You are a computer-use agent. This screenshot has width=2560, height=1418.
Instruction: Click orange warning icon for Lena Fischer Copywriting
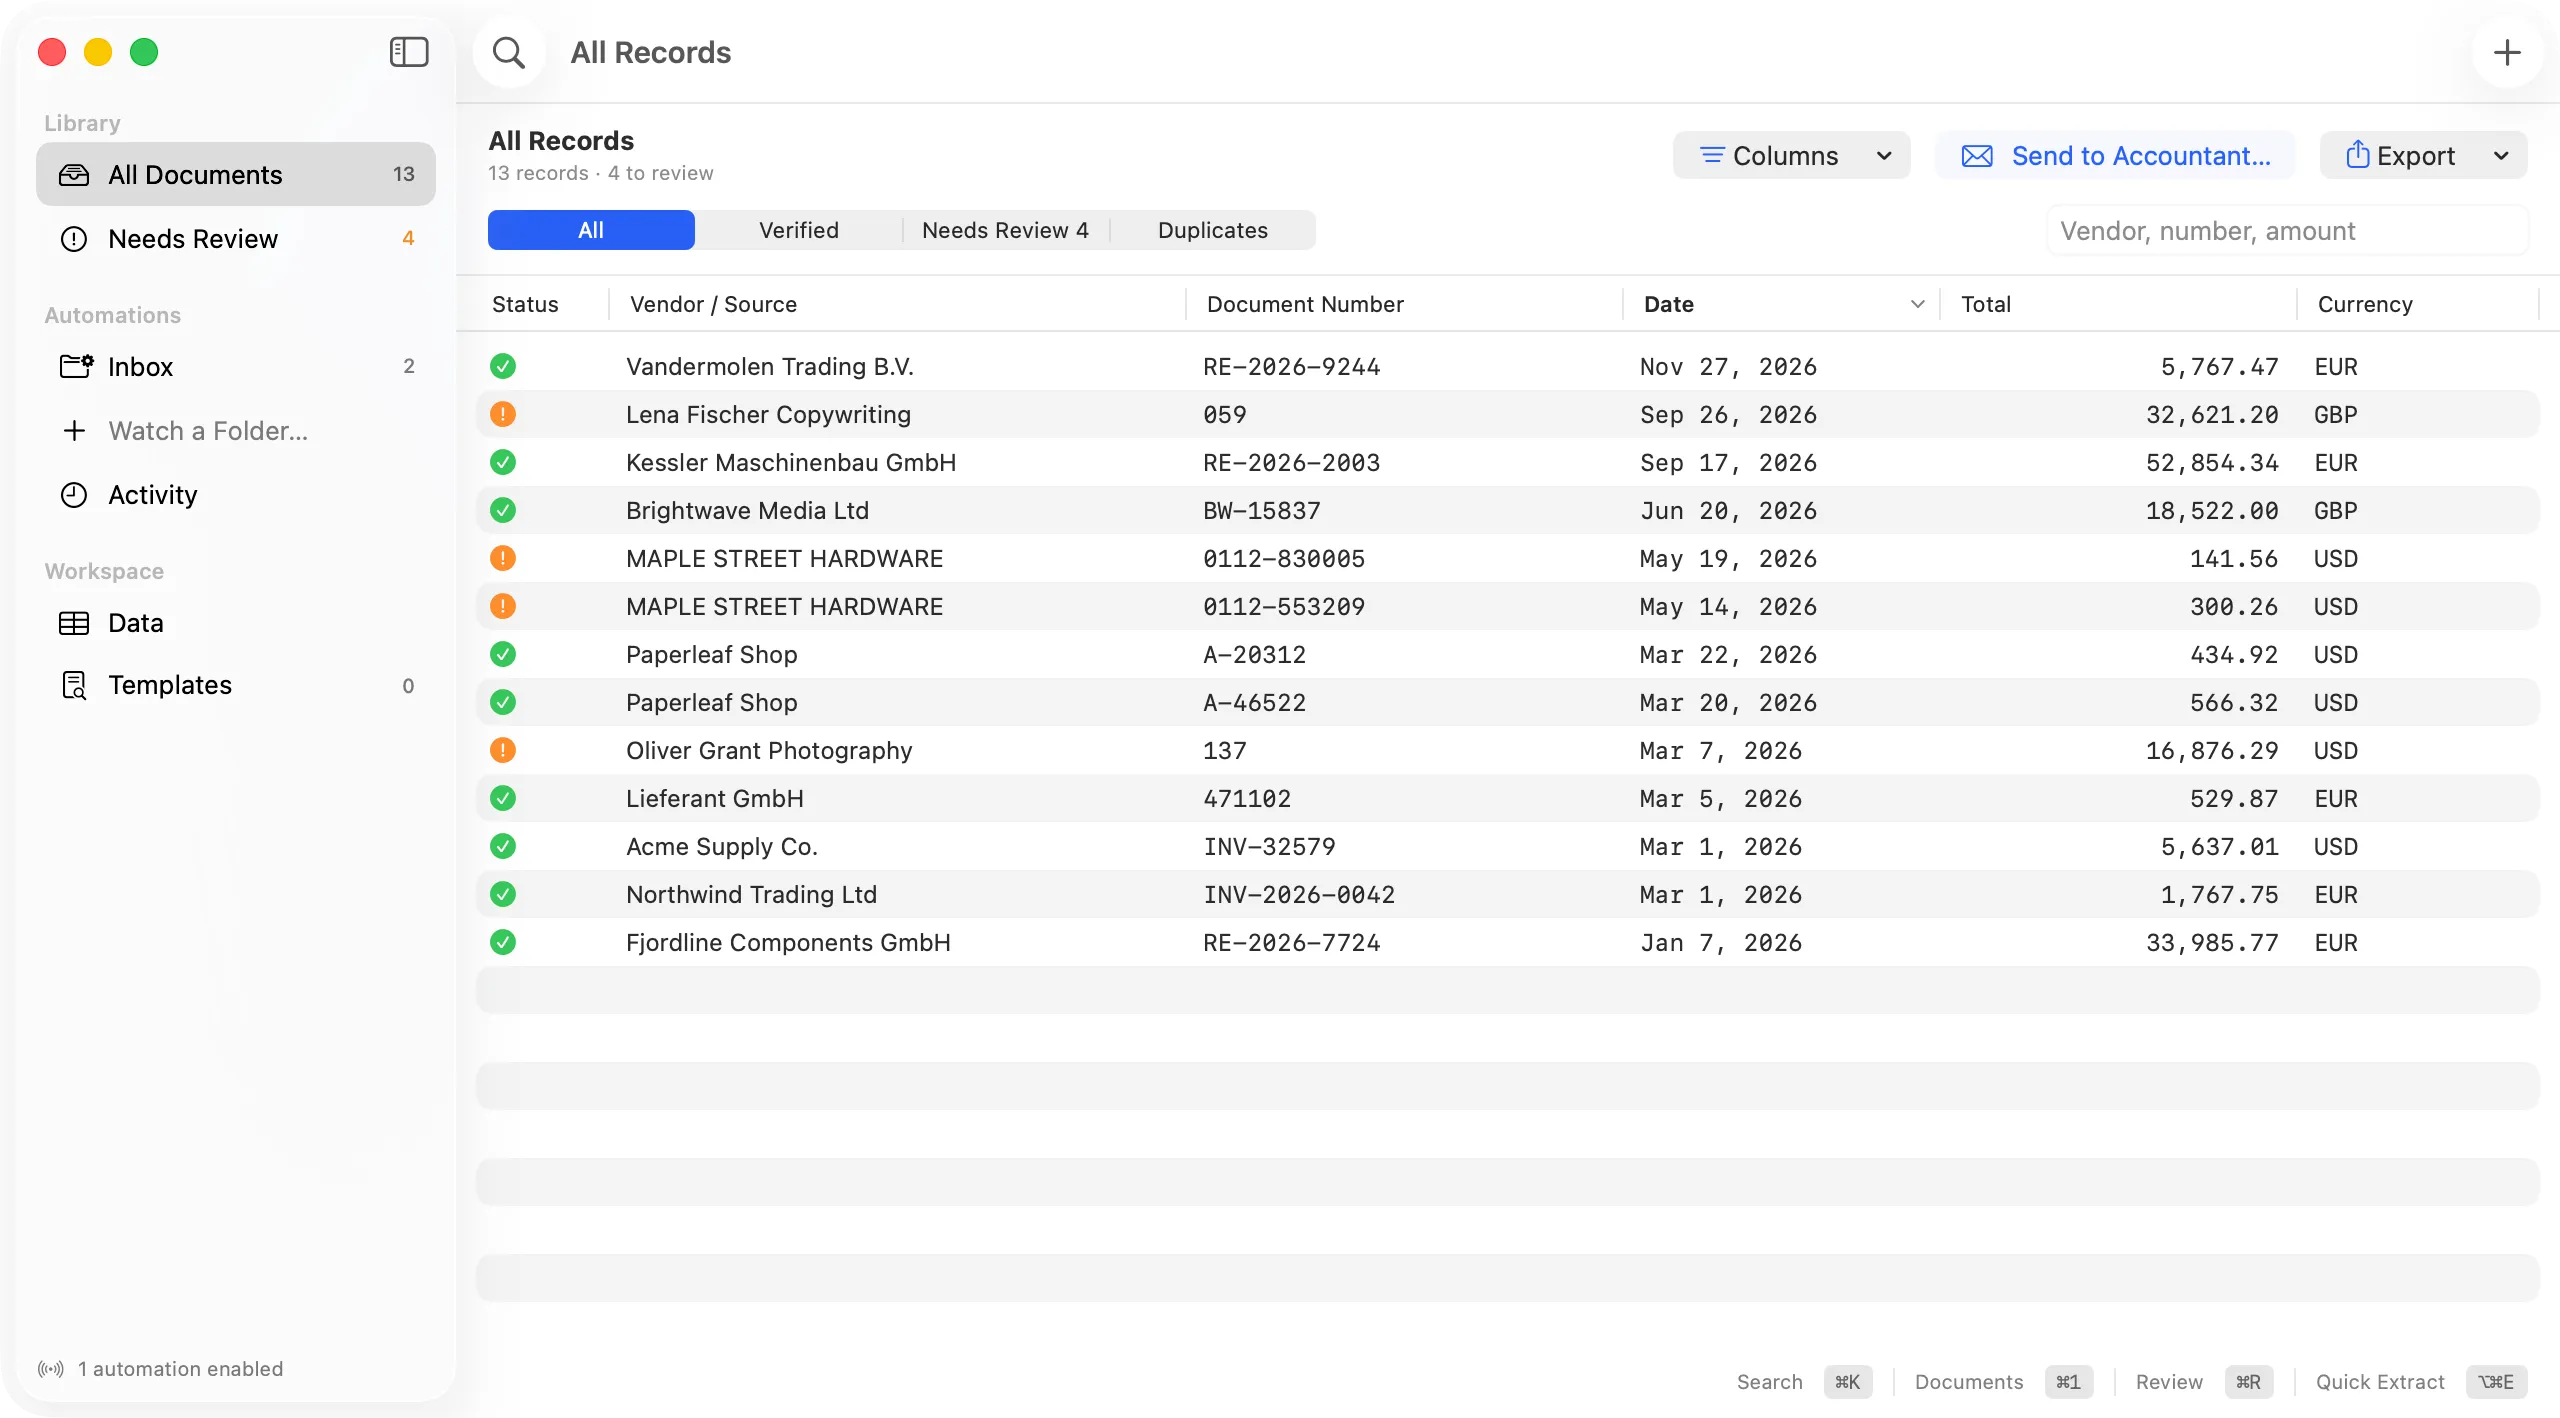[503, 414]
